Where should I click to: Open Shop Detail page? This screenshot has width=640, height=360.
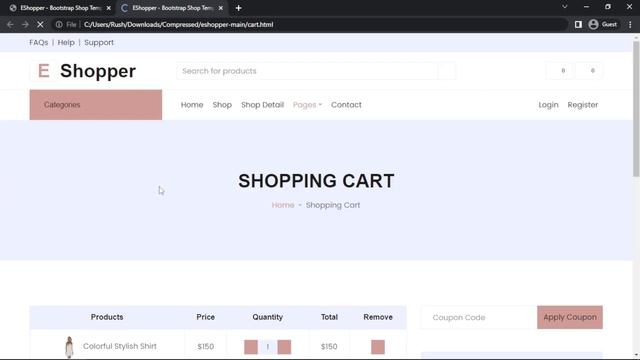point(262,105)
